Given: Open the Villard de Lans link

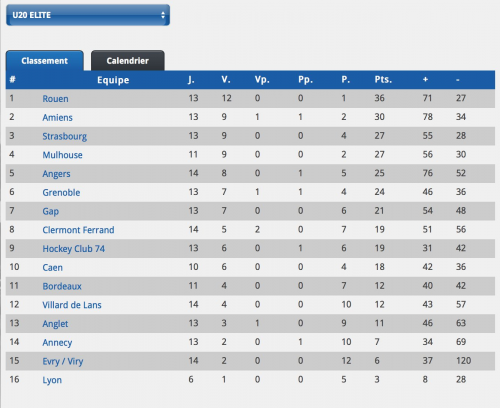Looking at the screenshot, I should click(x=72, y=305).
